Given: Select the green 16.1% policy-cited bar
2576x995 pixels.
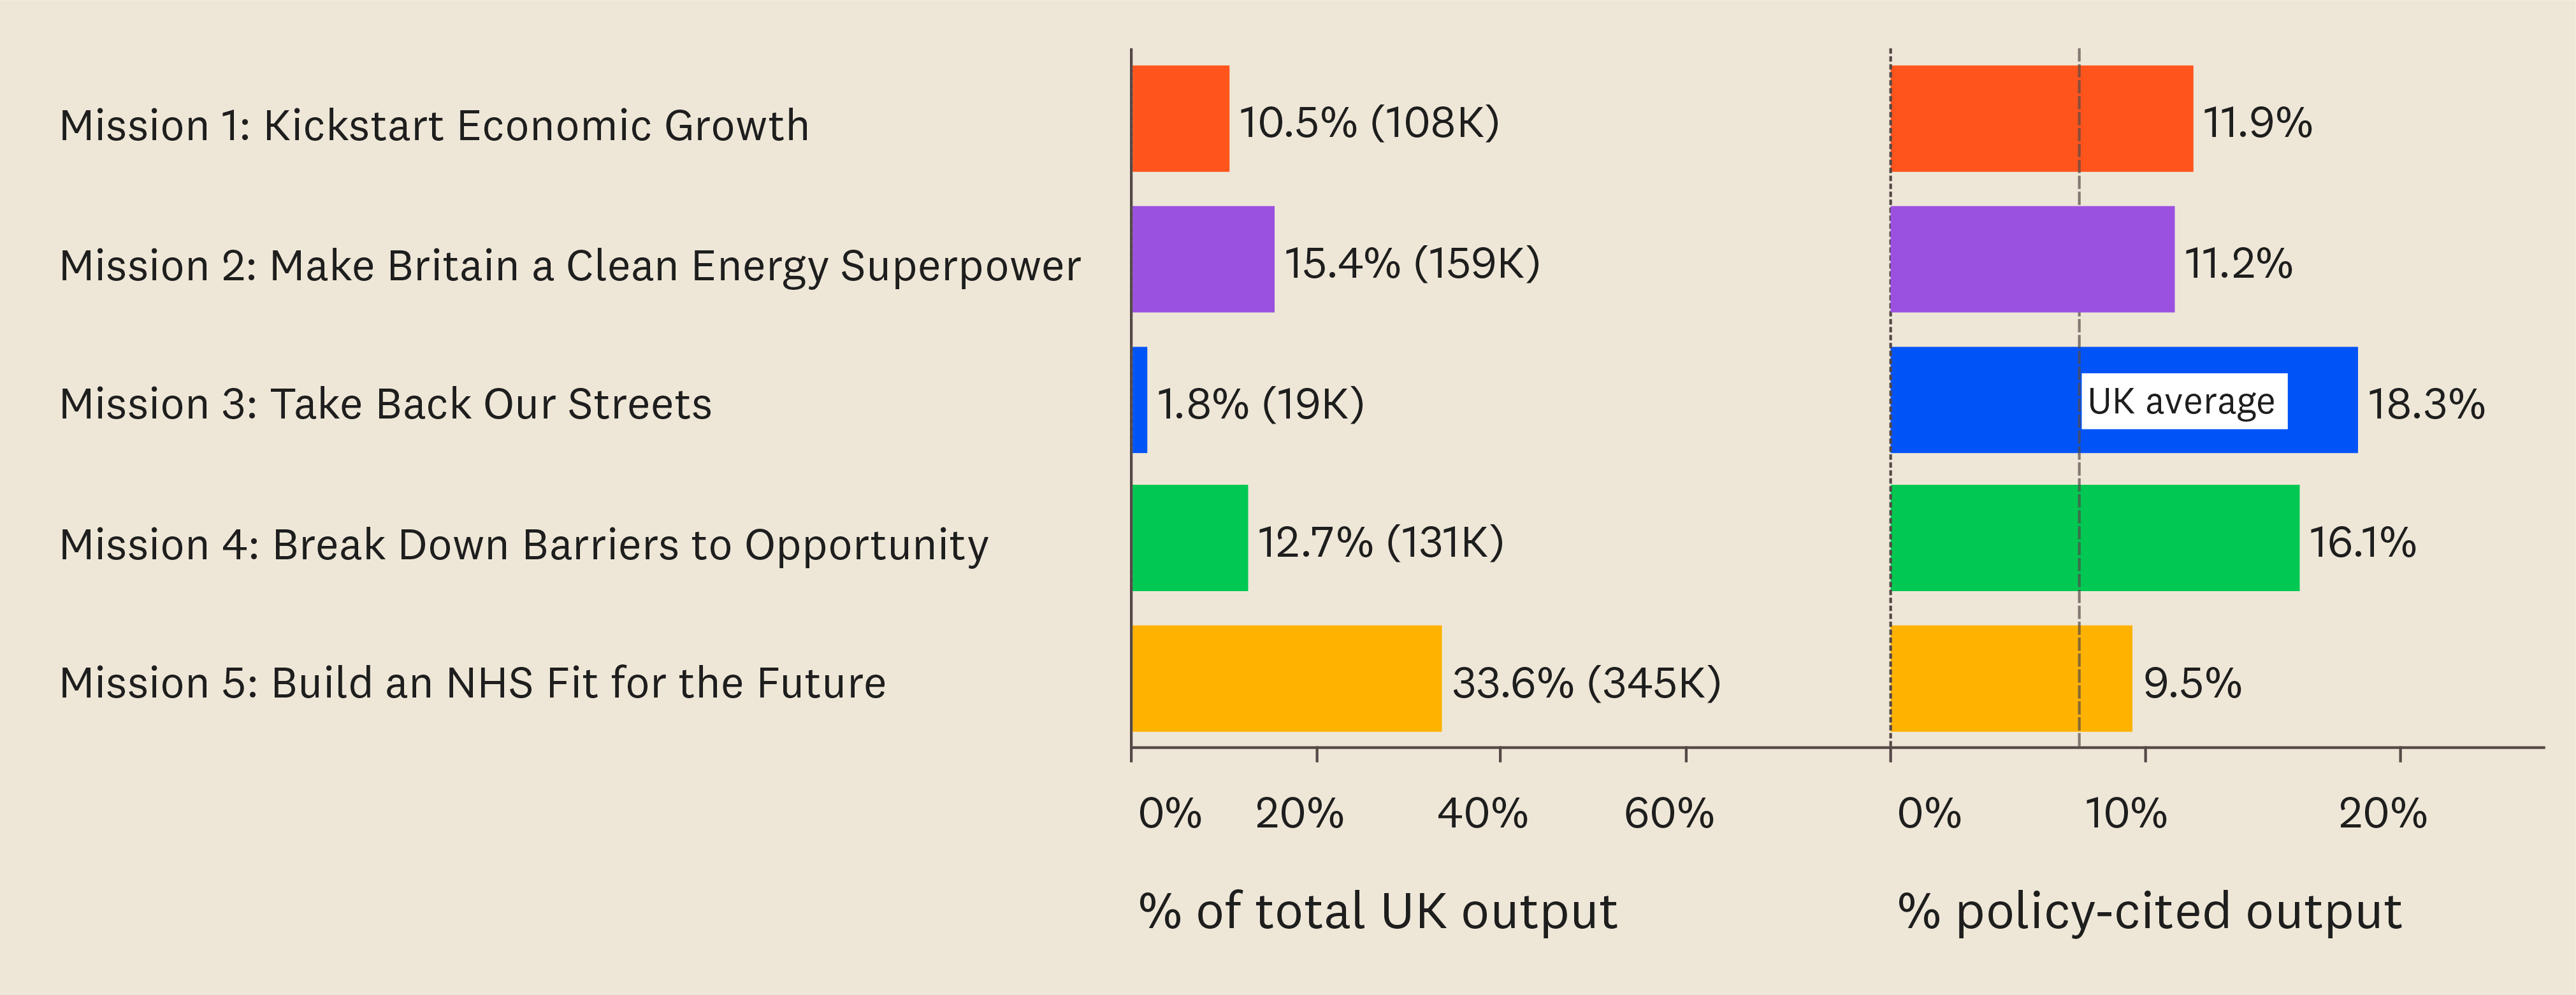Looking at the screenshot, I should [2094, 538].
